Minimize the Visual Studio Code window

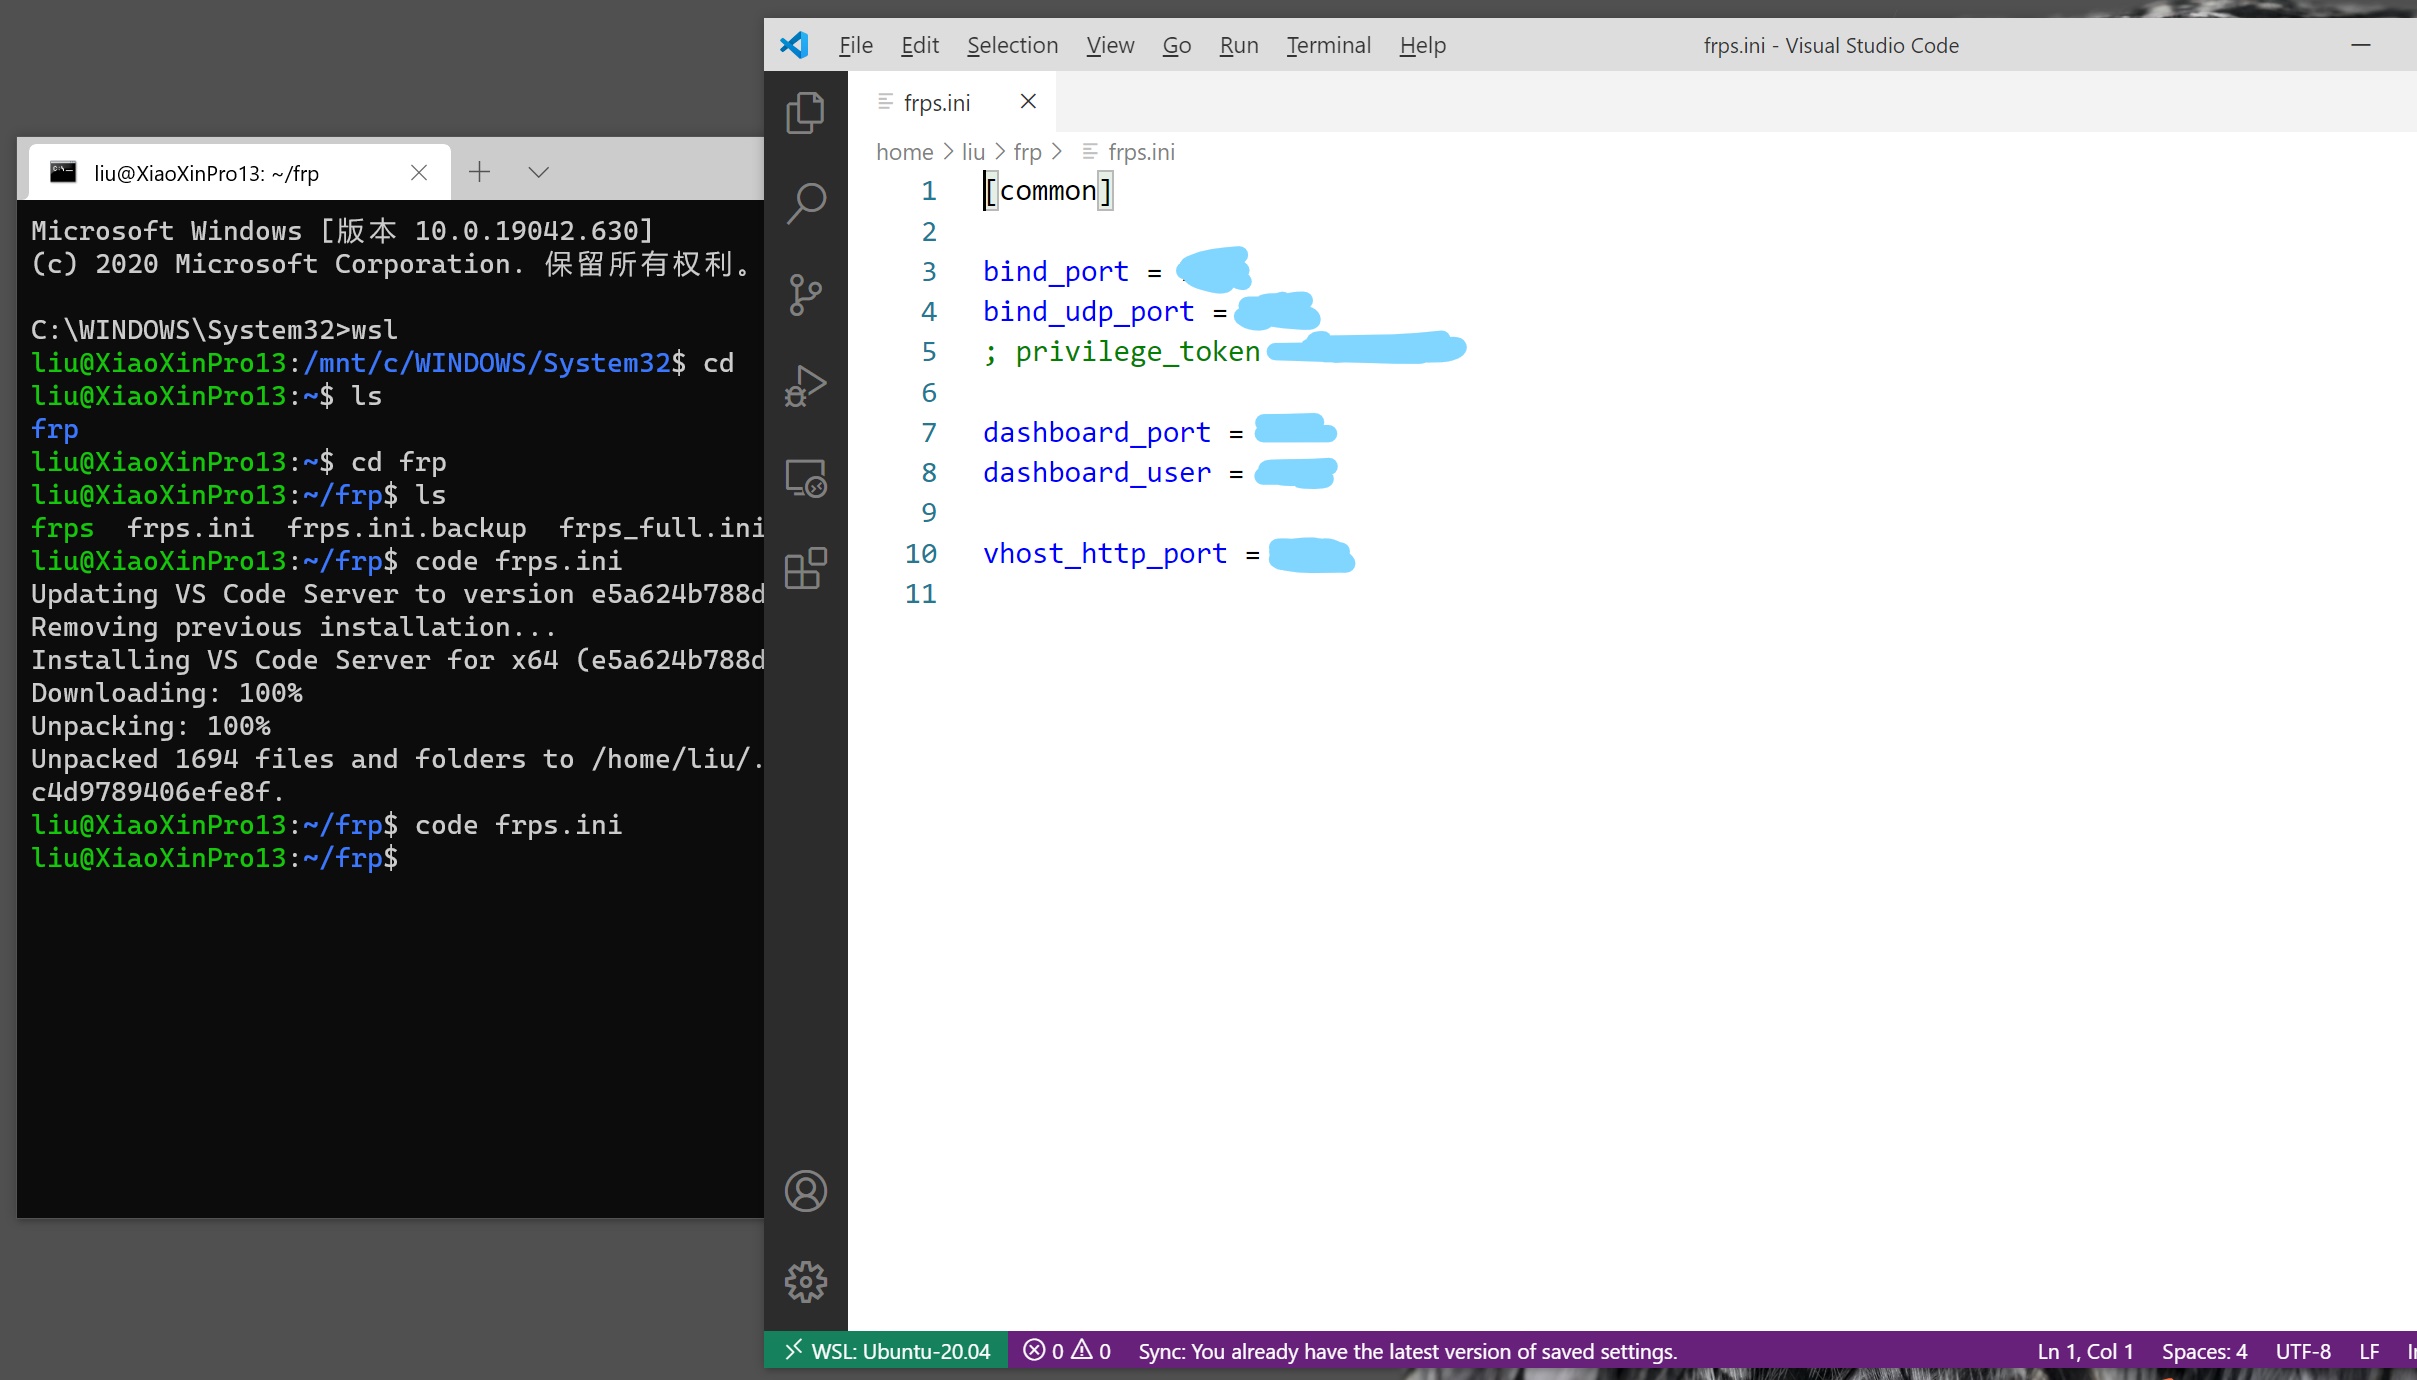tap(2361, 45)
